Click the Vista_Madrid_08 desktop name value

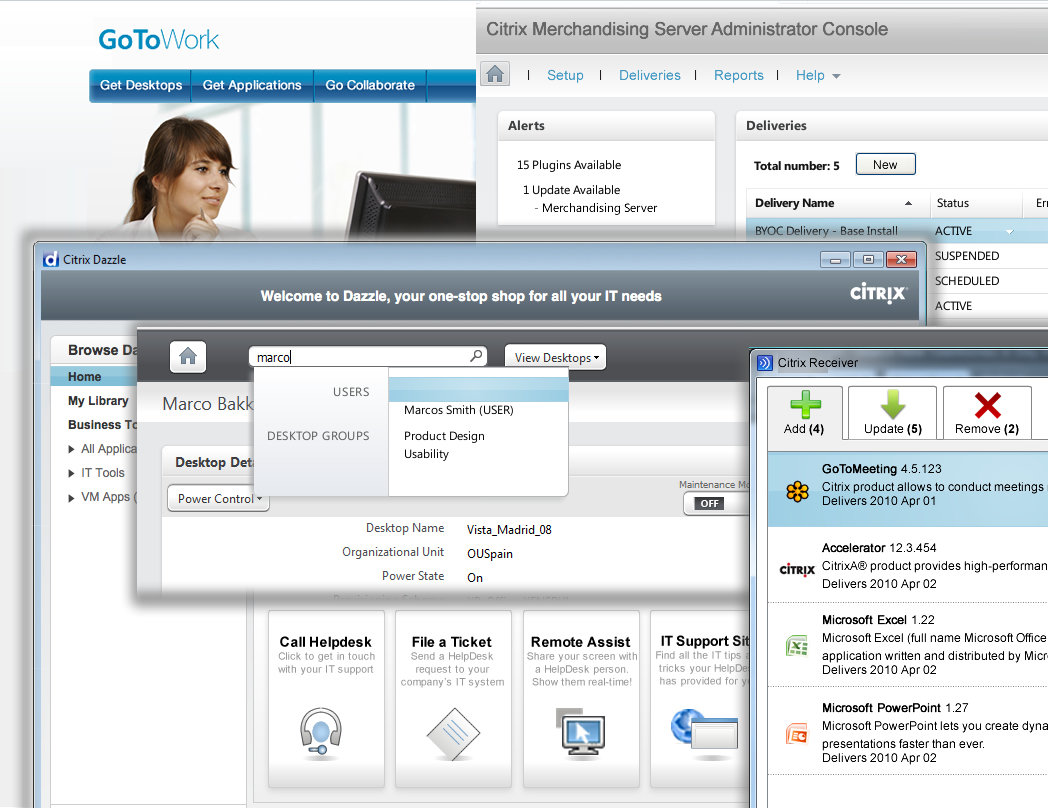(x=509, y=530)
